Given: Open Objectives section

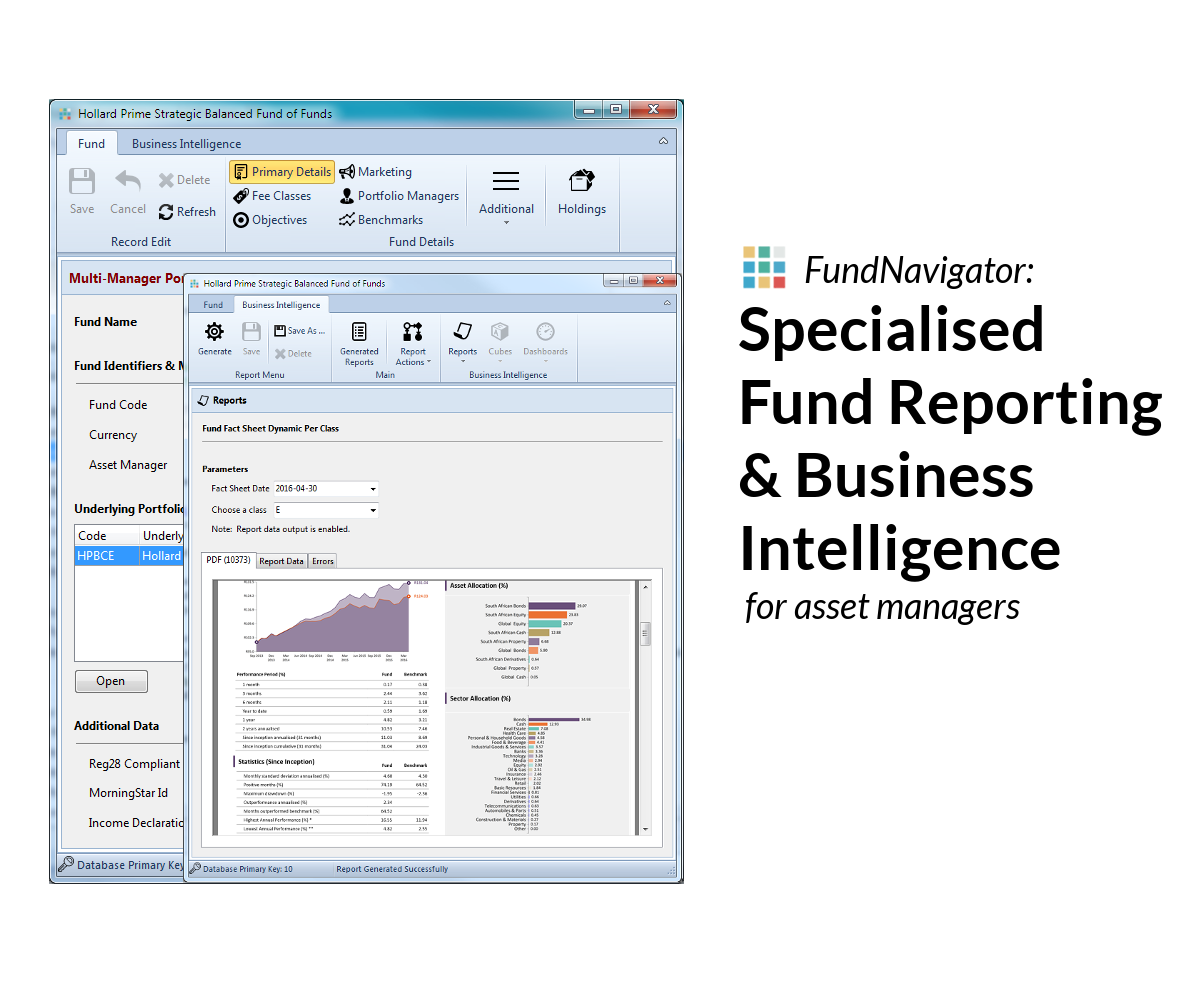Looking at the screenshot, I should (x=270, y=220).
